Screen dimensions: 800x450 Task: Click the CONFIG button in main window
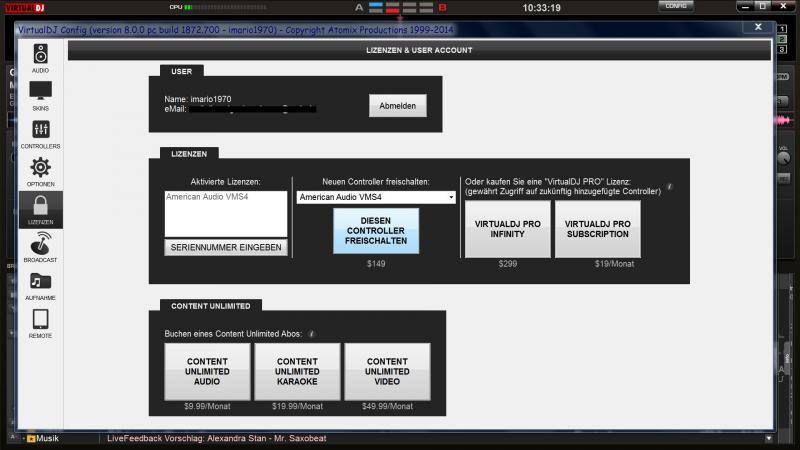click(676, 6)
